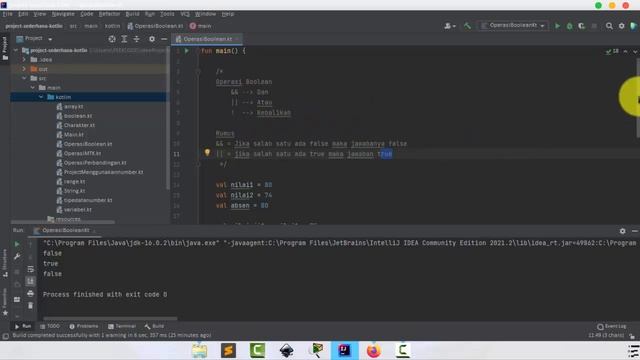Open the File menu
Image resolution: width=640 pixels, height=360 pixels.
[x=7, y=14]
